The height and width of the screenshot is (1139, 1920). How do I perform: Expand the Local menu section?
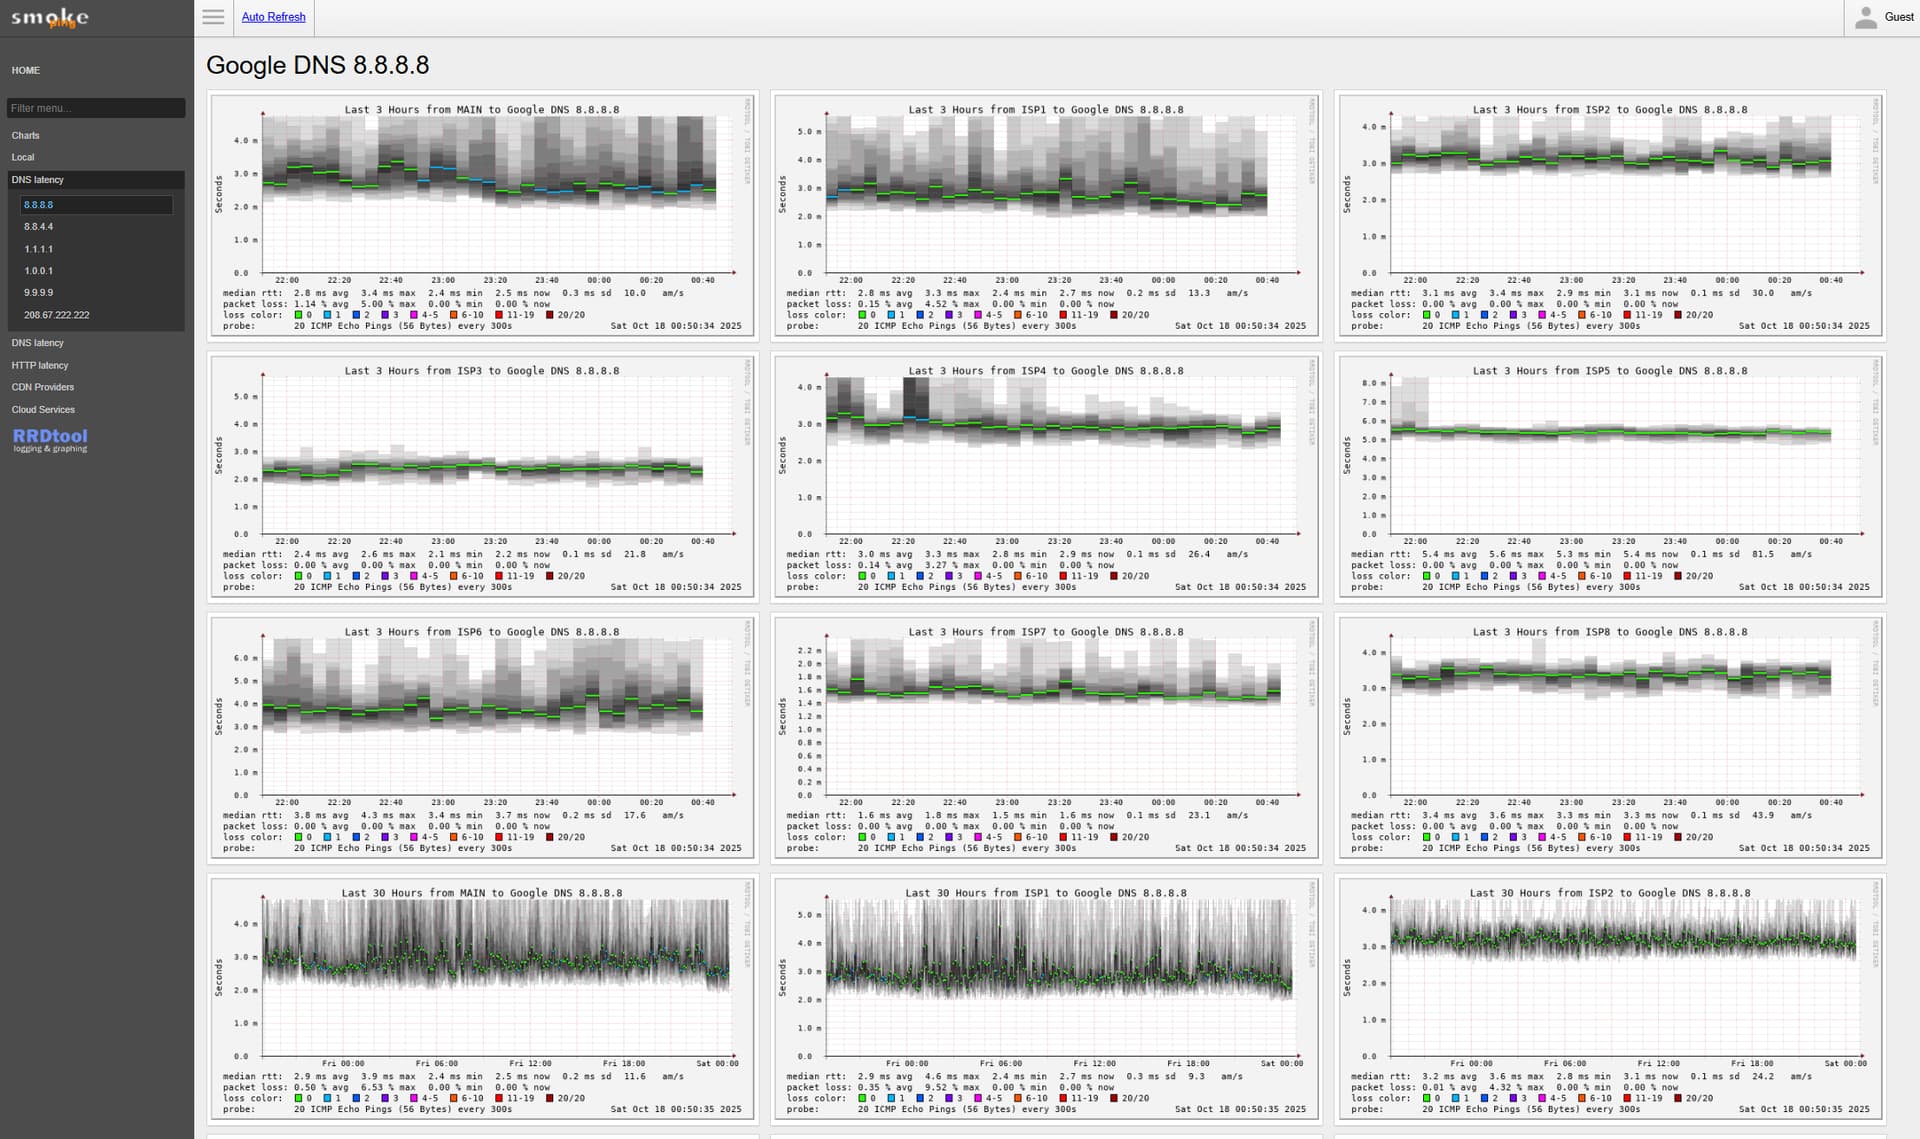coord(23,157)
